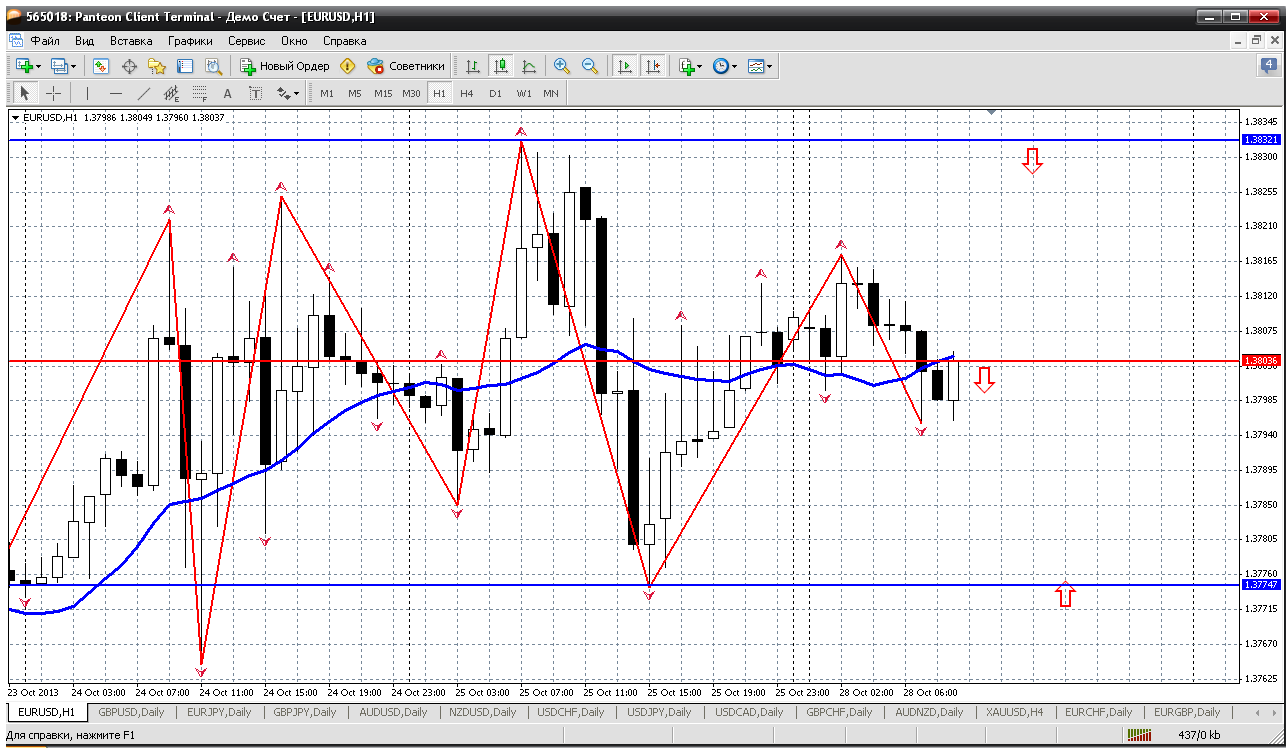
Task: Click the Советники button
Action: tap(406, 66)
